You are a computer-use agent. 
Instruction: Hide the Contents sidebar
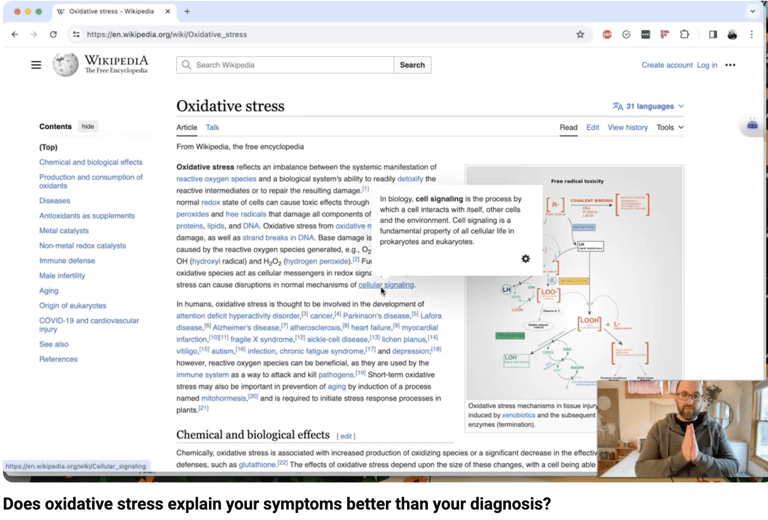click(x=88, y=126)
